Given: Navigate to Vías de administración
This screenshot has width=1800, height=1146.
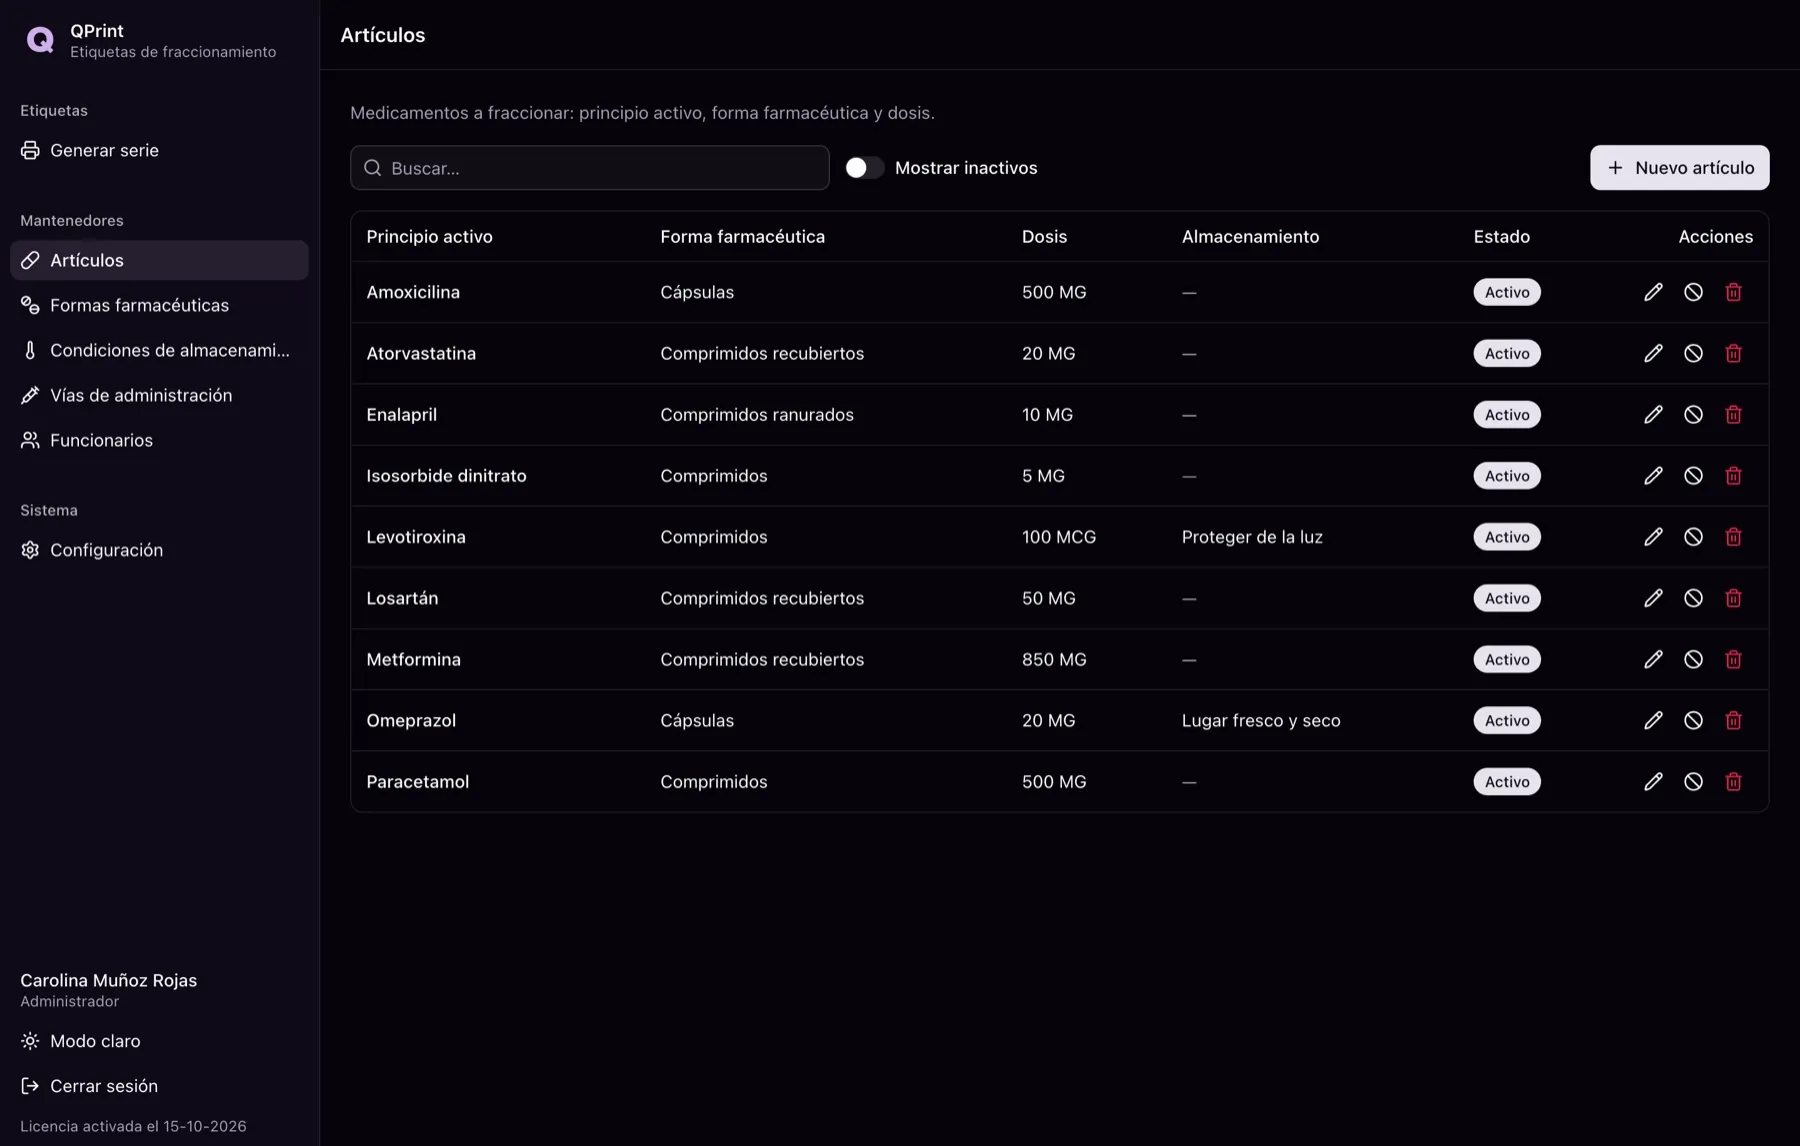Looking at the screenshot, I should [159, 395].
